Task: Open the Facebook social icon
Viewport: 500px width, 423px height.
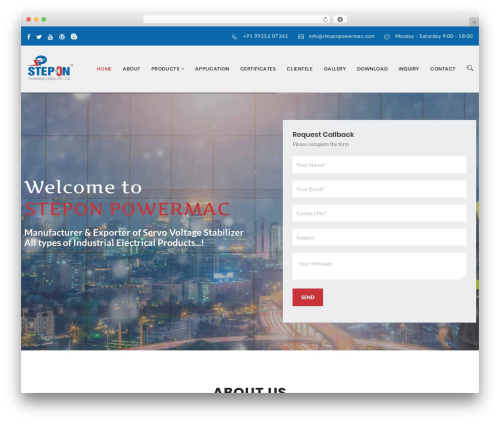Action: (29, 37)
